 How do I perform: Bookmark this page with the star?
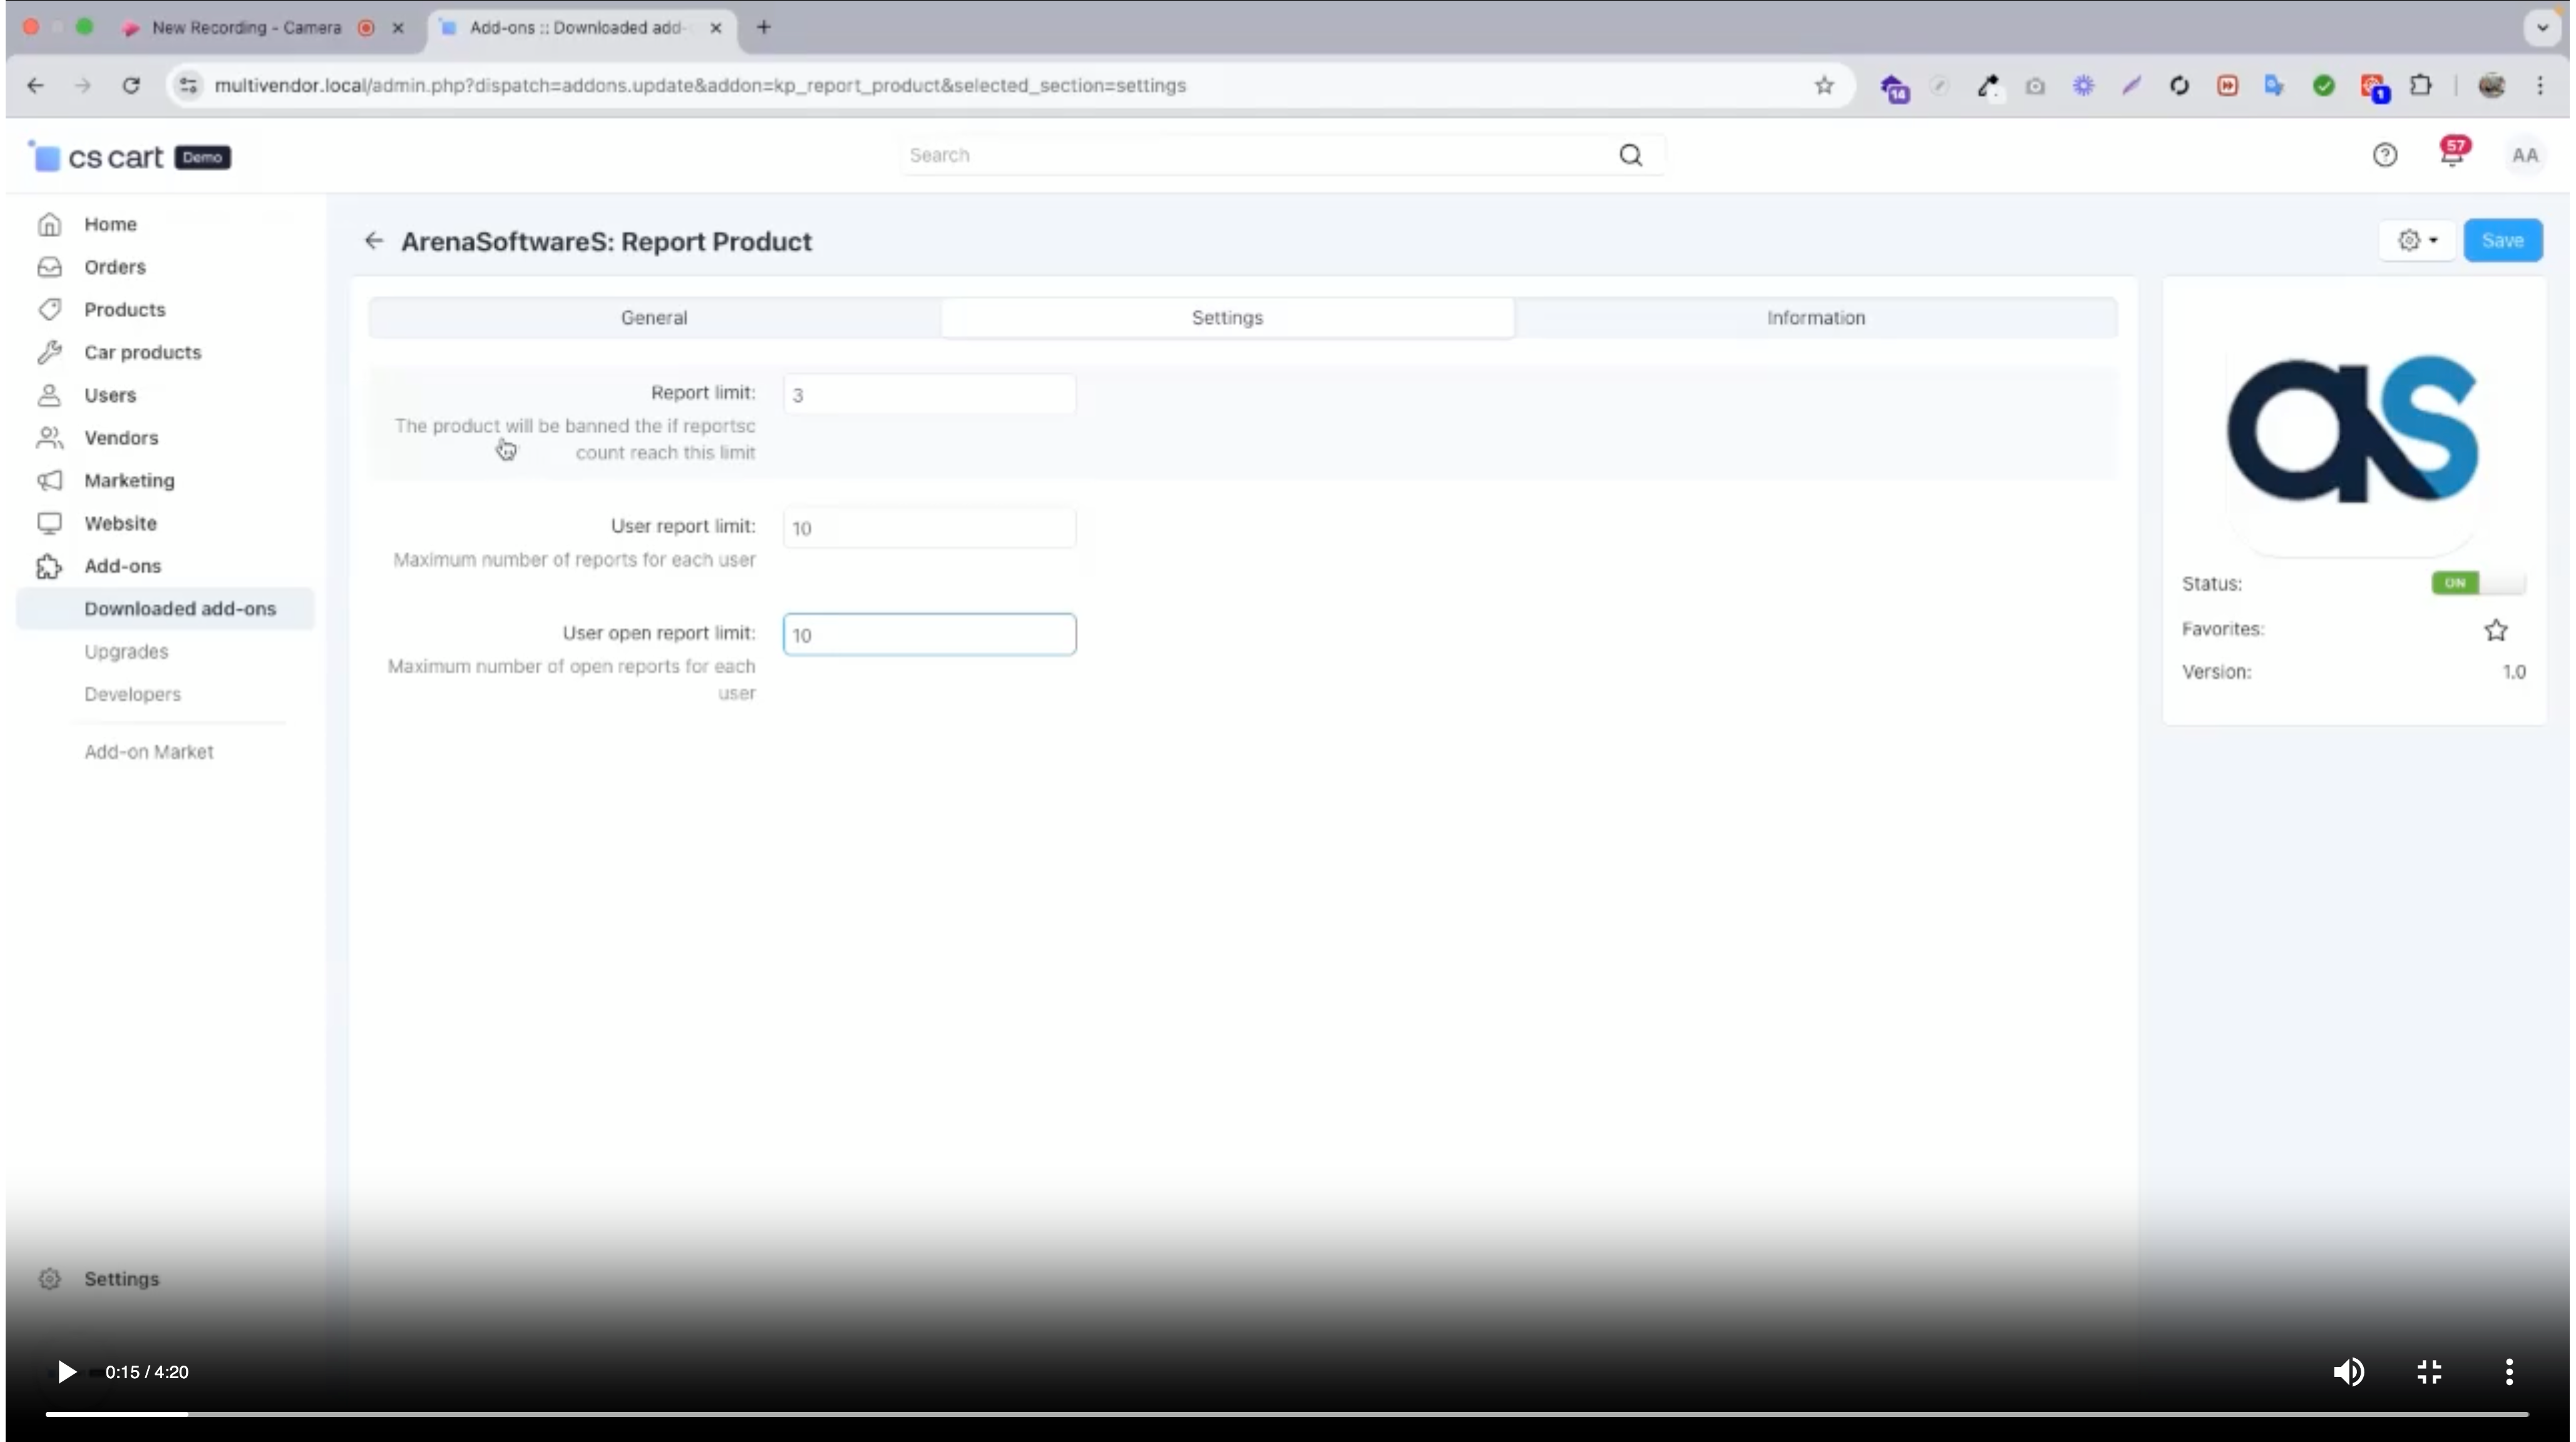click(x=1824, y=86)
